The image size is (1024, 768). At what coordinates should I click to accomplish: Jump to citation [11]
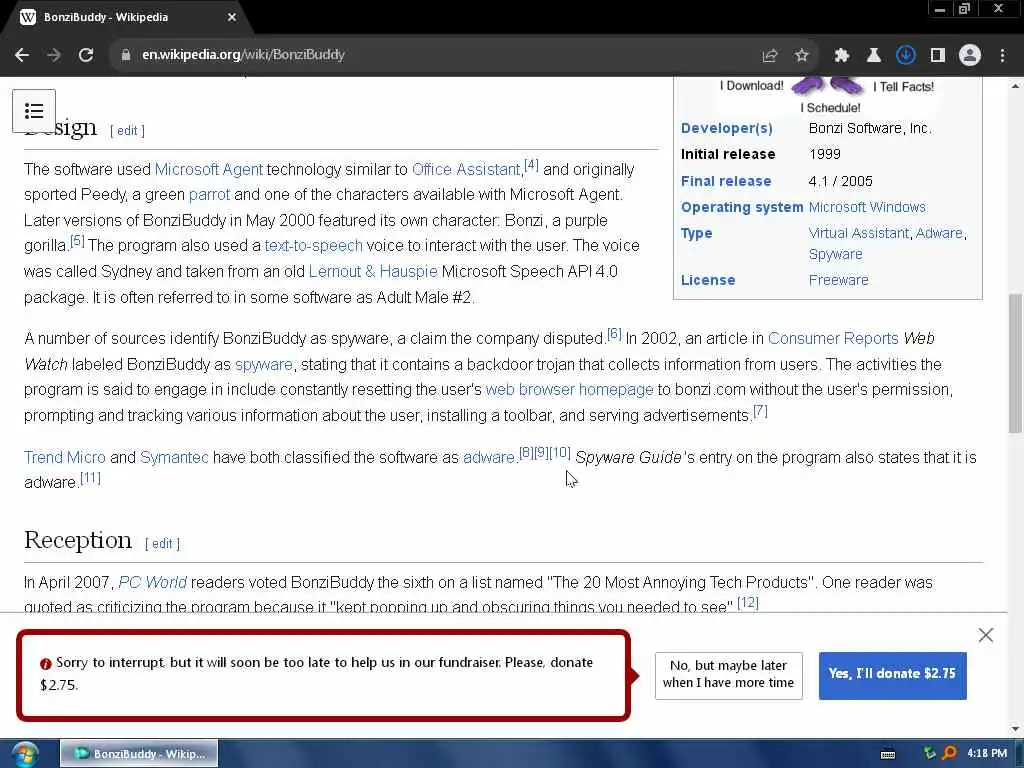click(x=90, y=478)
